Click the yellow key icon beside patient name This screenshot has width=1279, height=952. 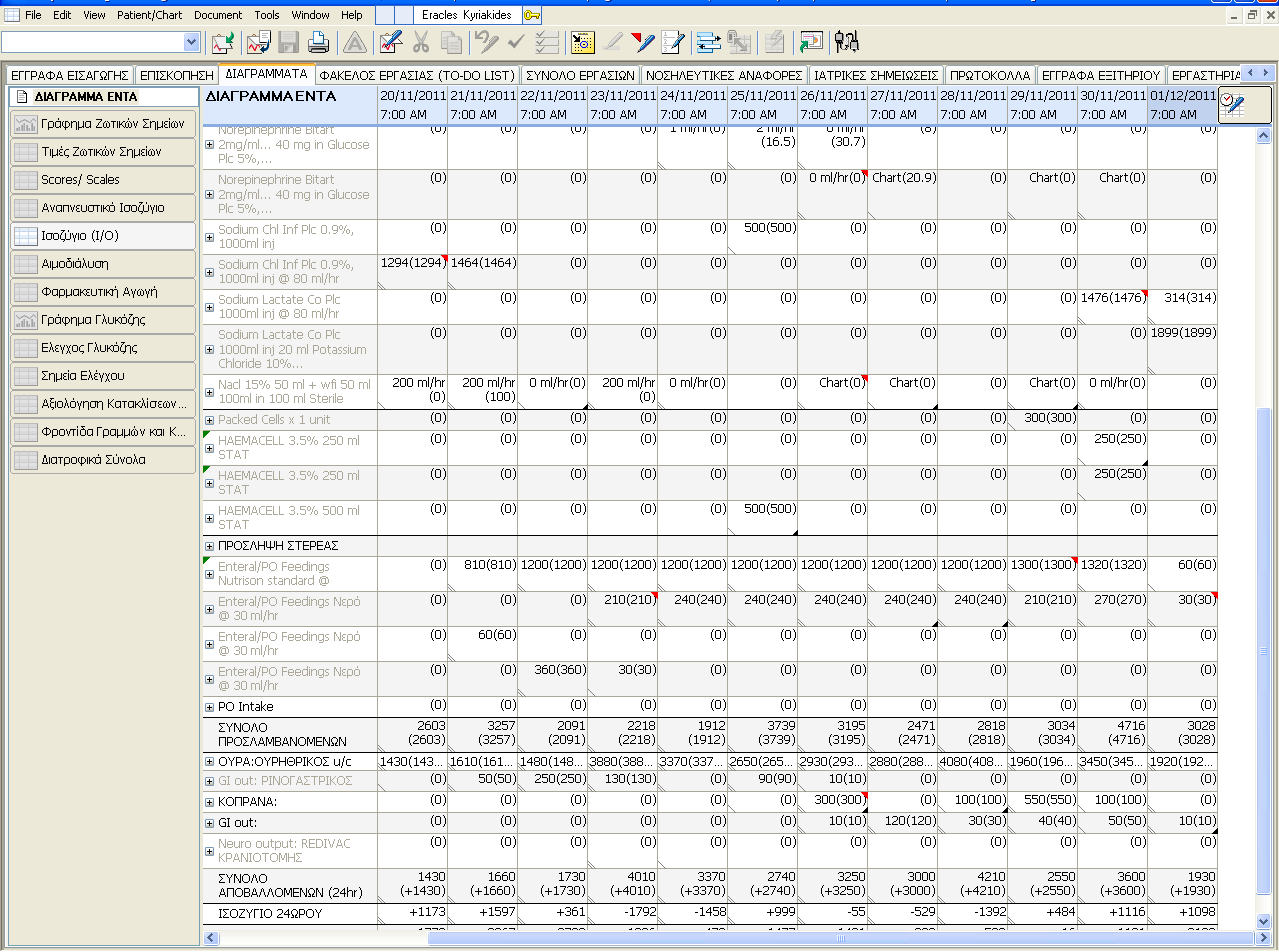click(x=532, y=16)
